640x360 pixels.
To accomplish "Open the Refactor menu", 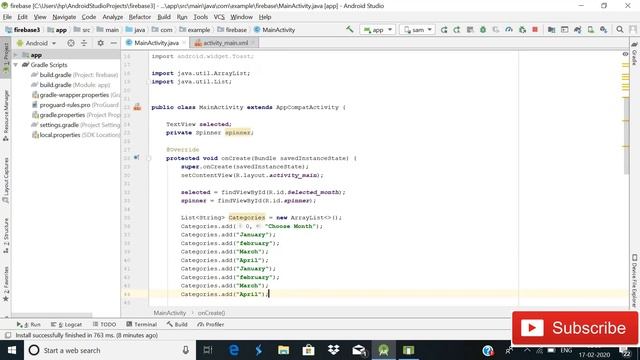I will point(140,17).
